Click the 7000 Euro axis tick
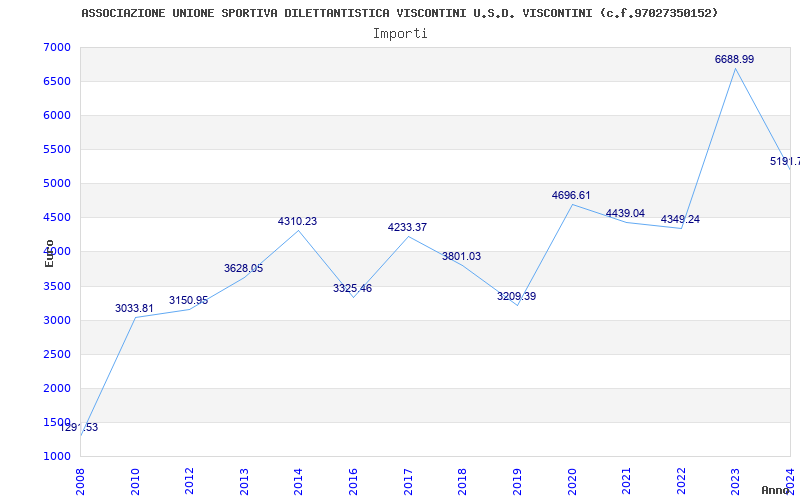800x500 pixels. coord(57,47)
